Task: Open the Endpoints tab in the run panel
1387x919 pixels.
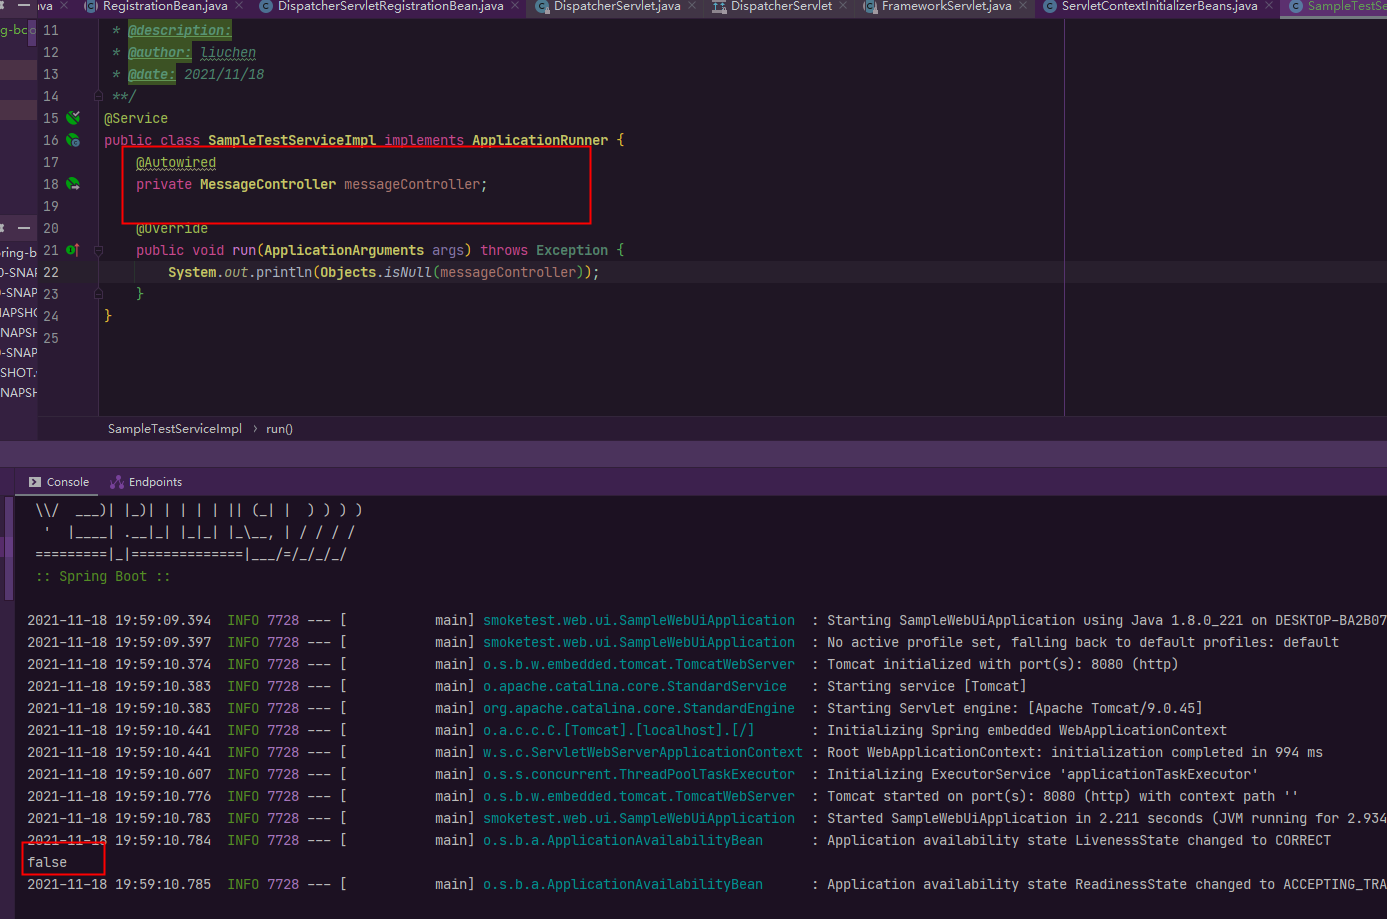Action: tap(146, 482)
